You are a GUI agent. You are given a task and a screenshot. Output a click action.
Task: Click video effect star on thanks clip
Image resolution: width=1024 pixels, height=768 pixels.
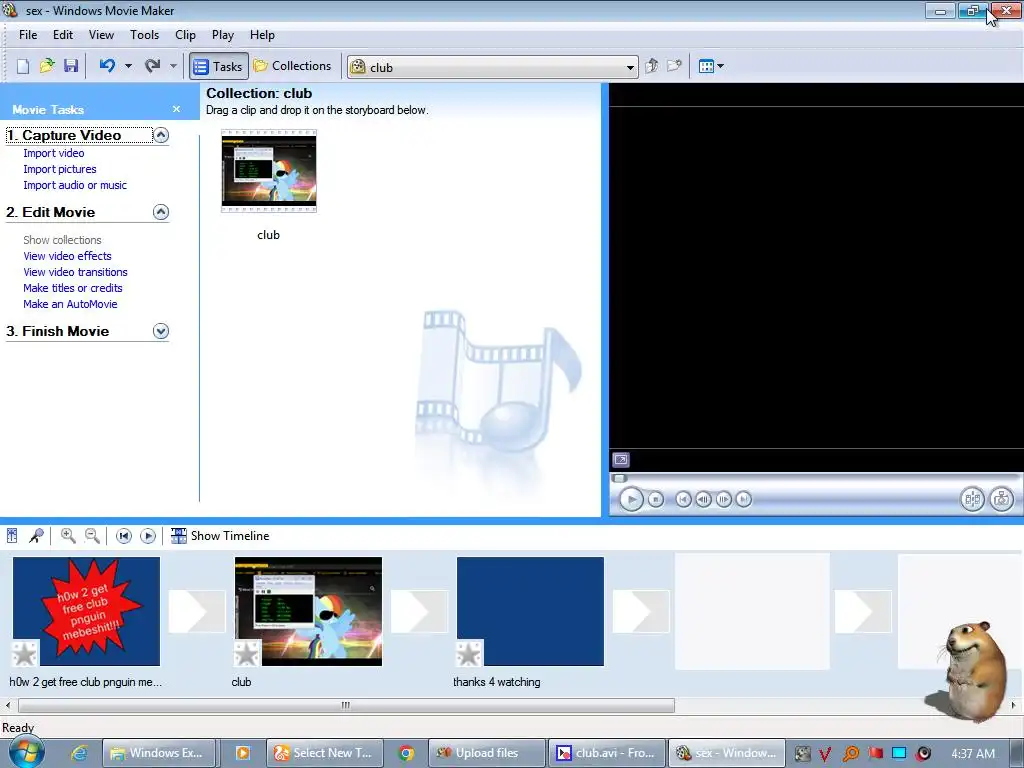coord(470,653)
